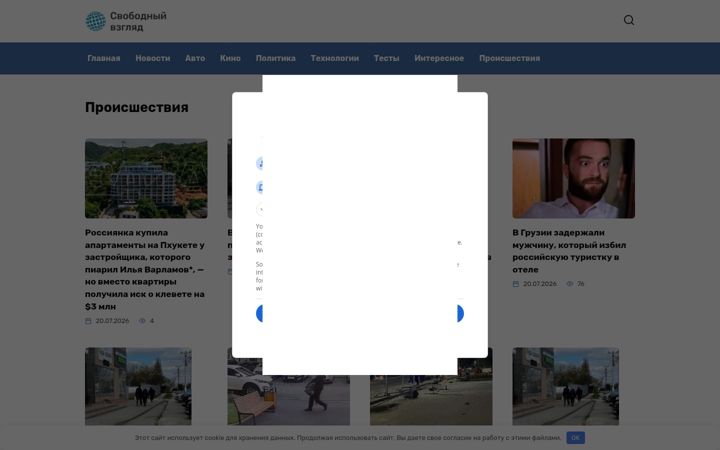Open the Интересное section
This screenshot has height=450, width=720.
(x=439, y=58)
